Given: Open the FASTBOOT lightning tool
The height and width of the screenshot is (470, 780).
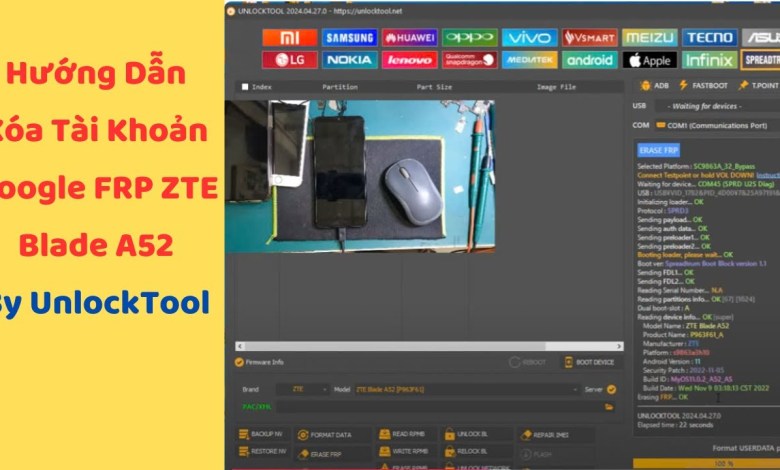Looking at the screenshot, I should click(703, 86).
